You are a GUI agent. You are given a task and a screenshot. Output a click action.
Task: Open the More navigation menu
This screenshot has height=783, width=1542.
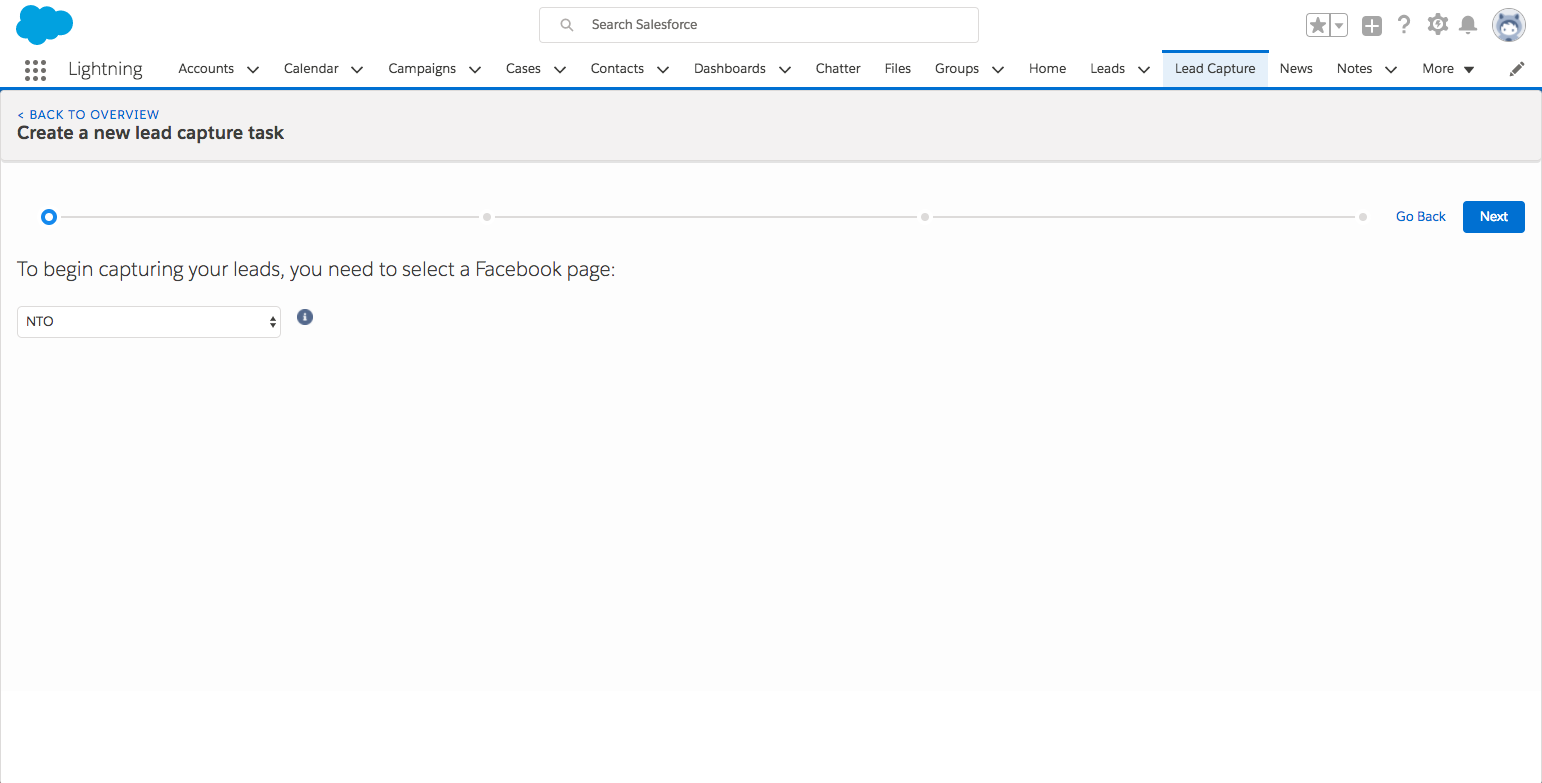click(x=1448, y=69)
